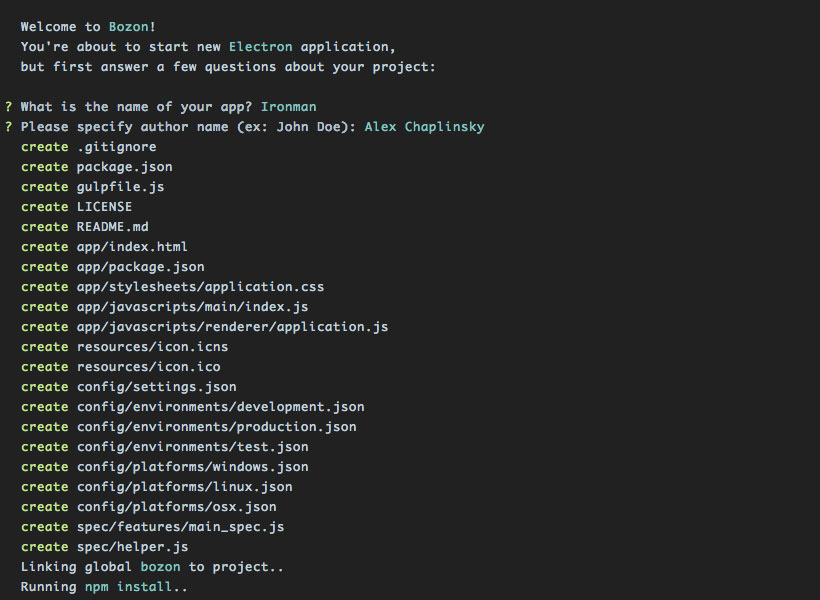Select config/environments/production.json path
Screen dimensions: 820x600
tap(216, 427)
